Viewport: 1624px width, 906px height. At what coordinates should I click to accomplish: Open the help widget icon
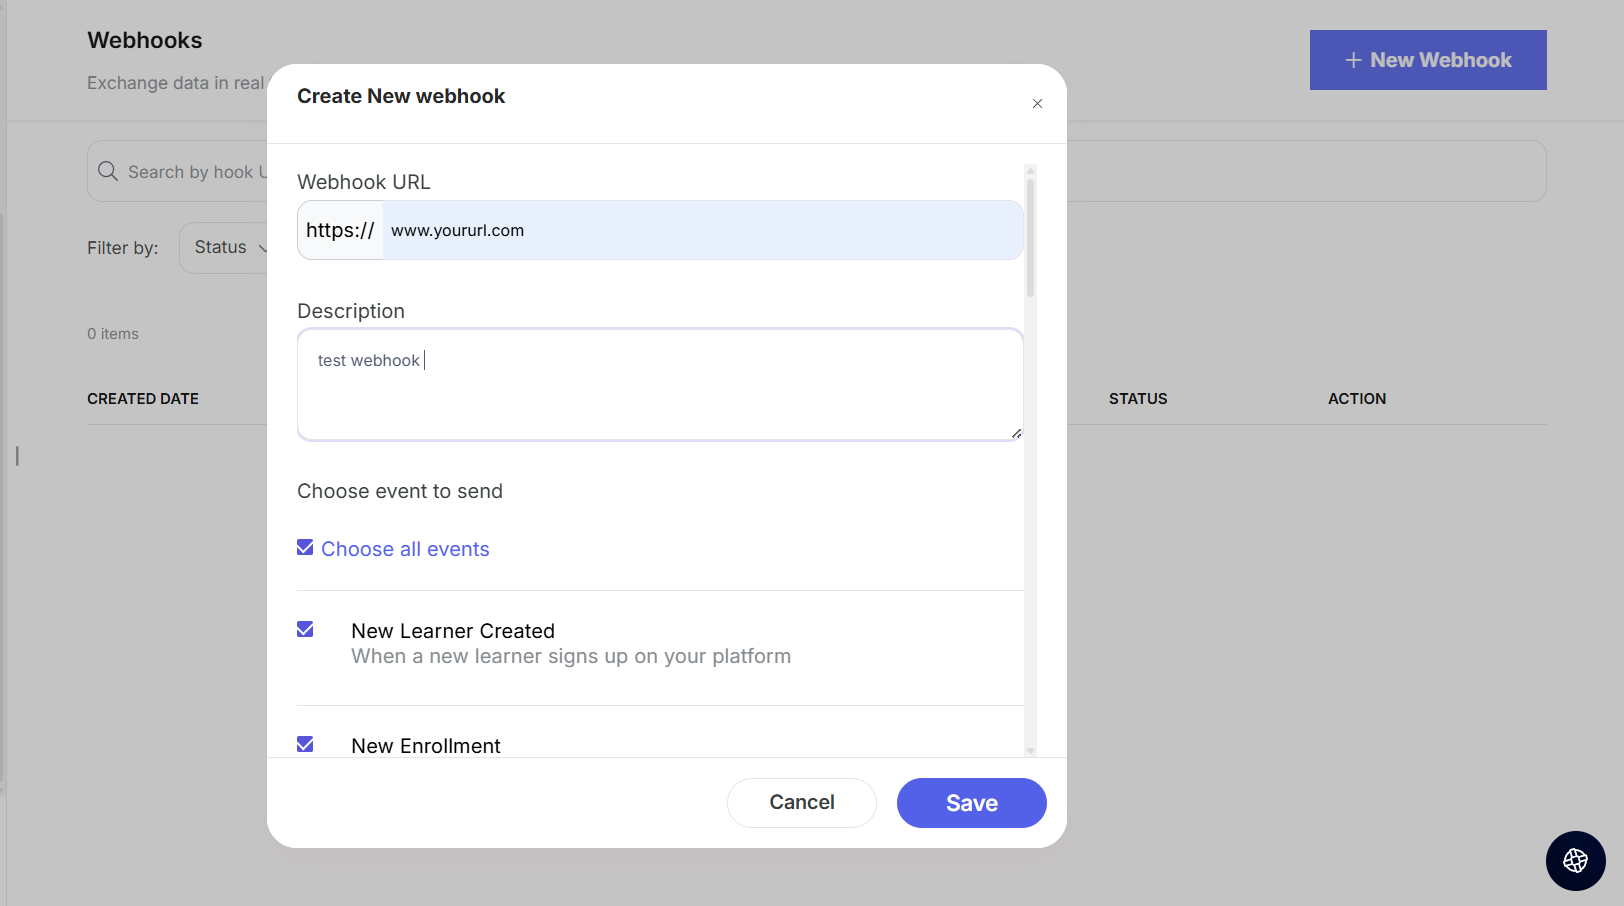click(x=1575, y=860)
